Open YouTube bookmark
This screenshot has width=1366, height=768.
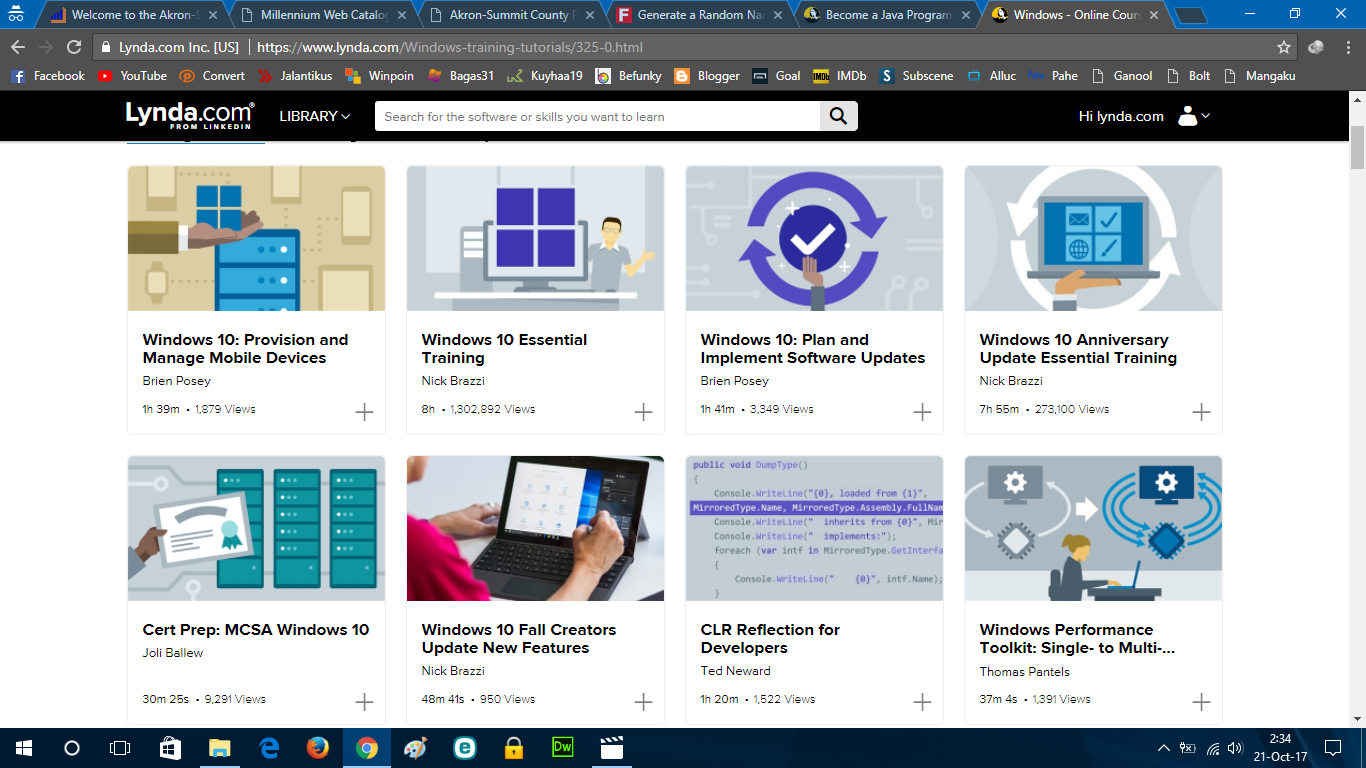pos(132,76)
